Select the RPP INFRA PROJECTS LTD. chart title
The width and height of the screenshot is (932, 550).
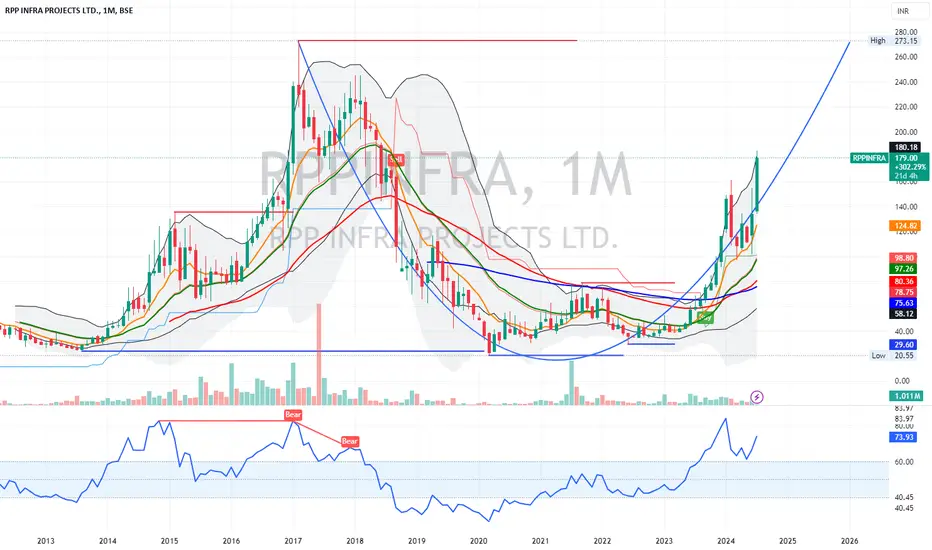69,11
